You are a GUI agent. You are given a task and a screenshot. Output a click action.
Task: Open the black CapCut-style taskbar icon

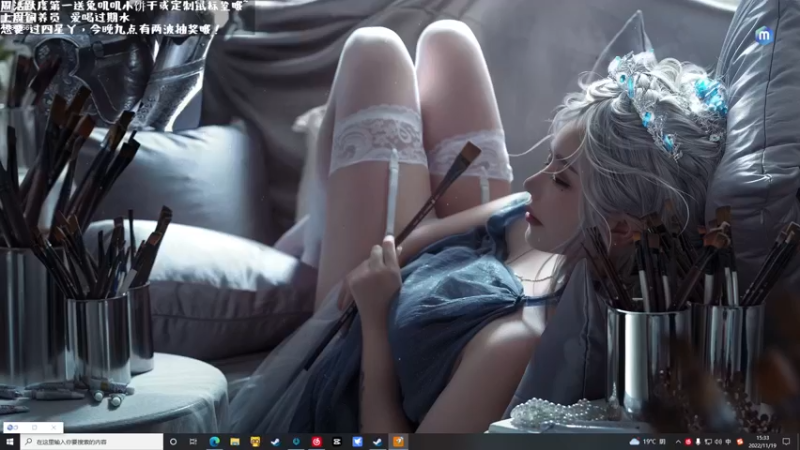[337, 442]
